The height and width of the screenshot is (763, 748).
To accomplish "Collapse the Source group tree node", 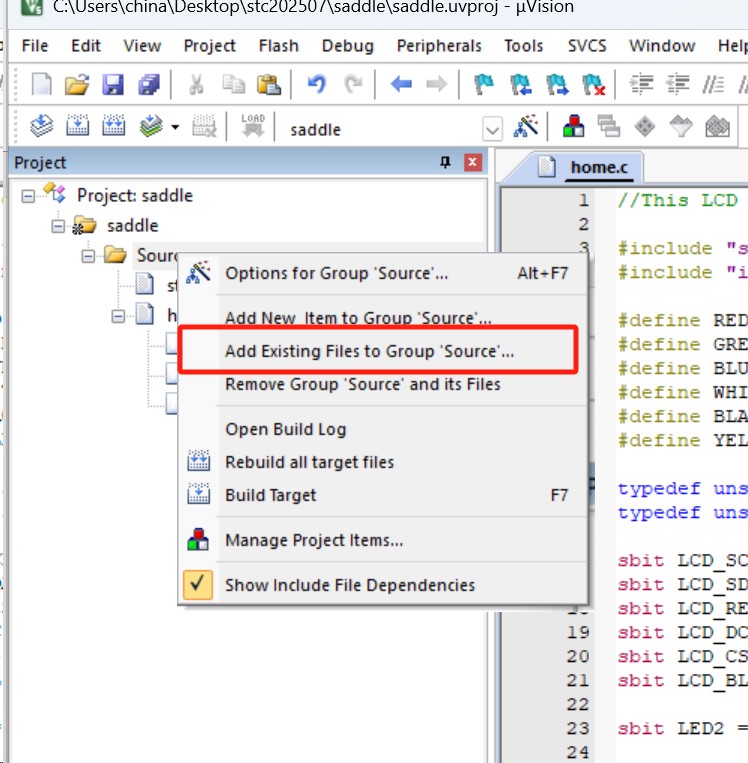I will 88,256.
